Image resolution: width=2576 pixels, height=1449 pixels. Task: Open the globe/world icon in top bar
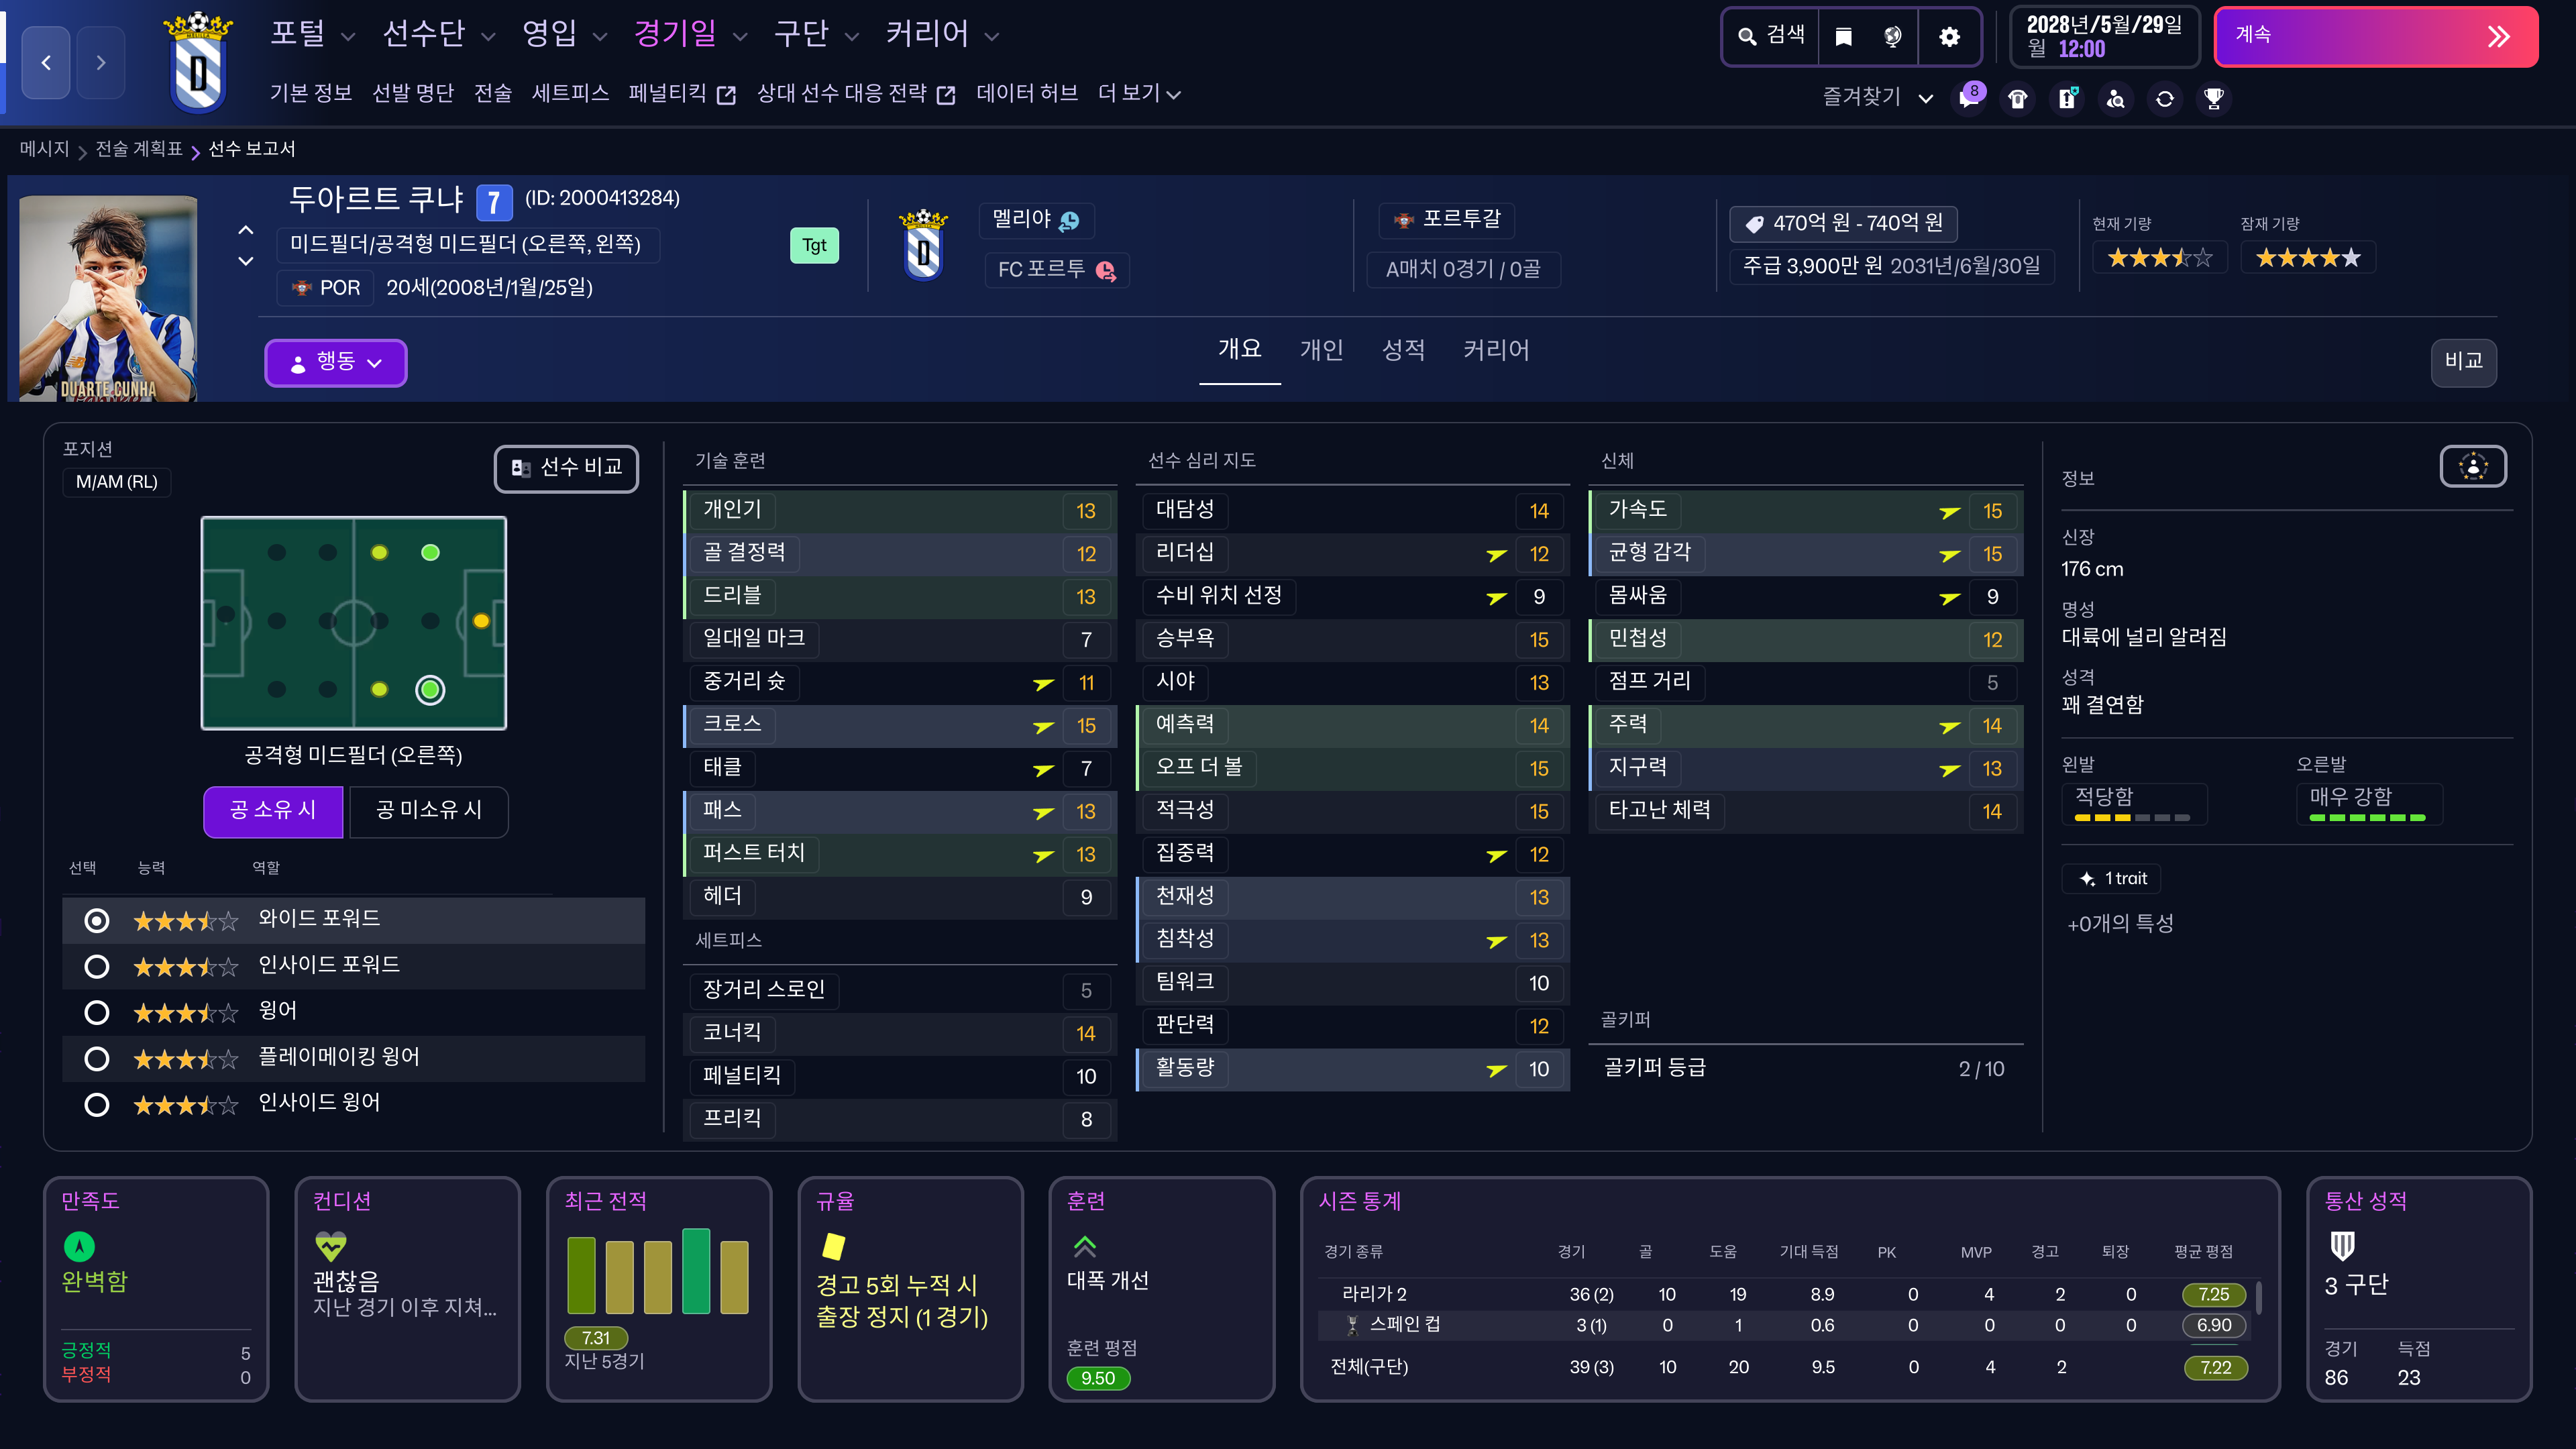point(1892,37)
